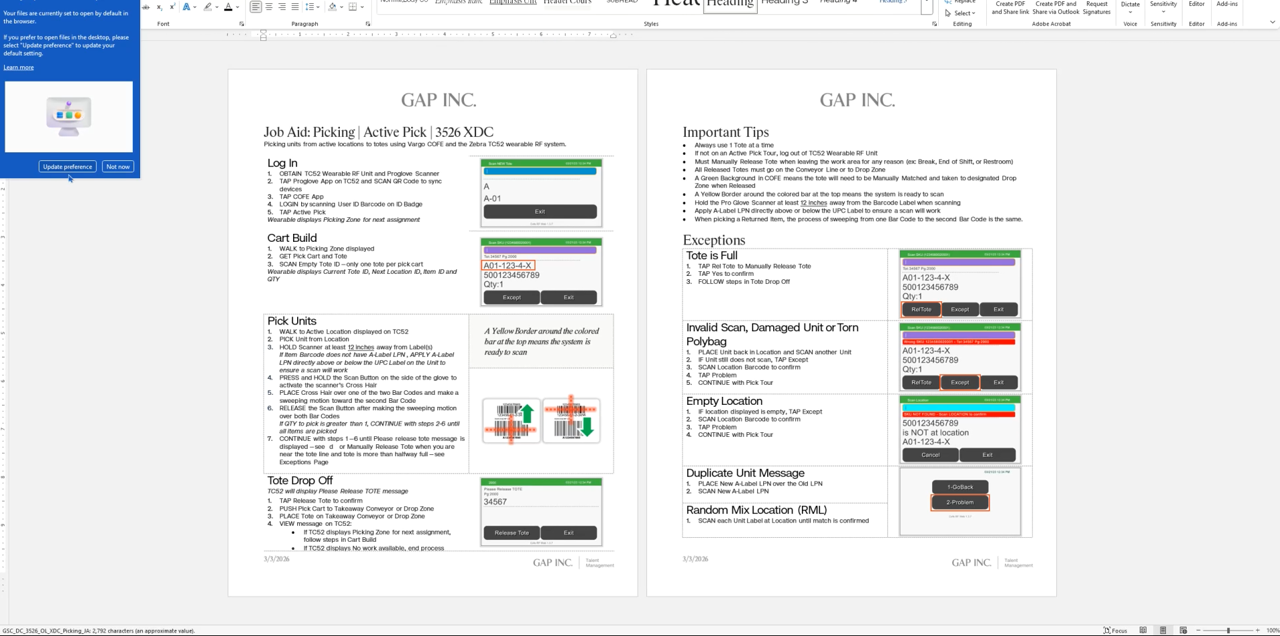Click the Important Tips heading

coord(726,132)
